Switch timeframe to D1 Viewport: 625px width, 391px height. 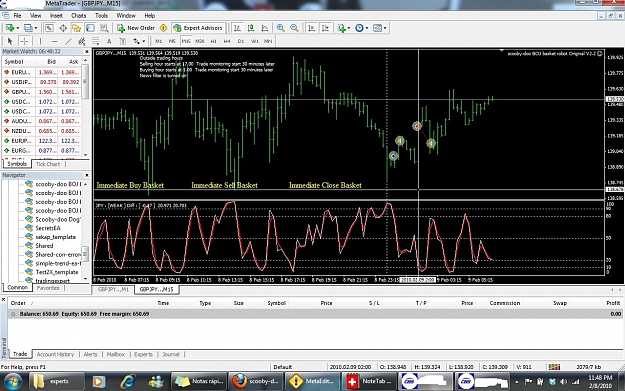pos(241,41)
